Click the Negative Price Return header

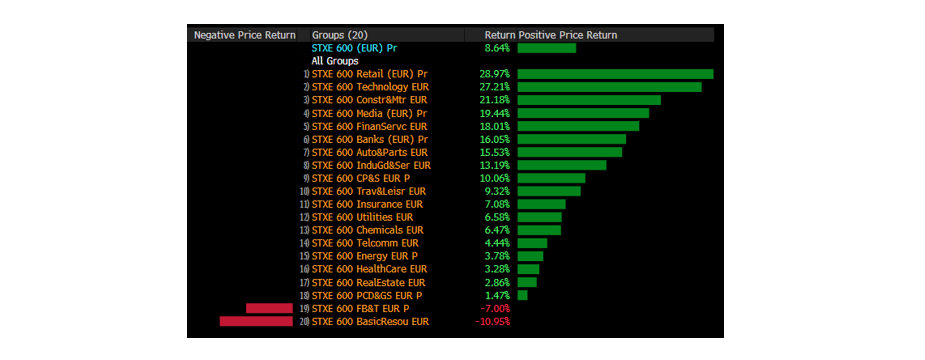[245, 35]
